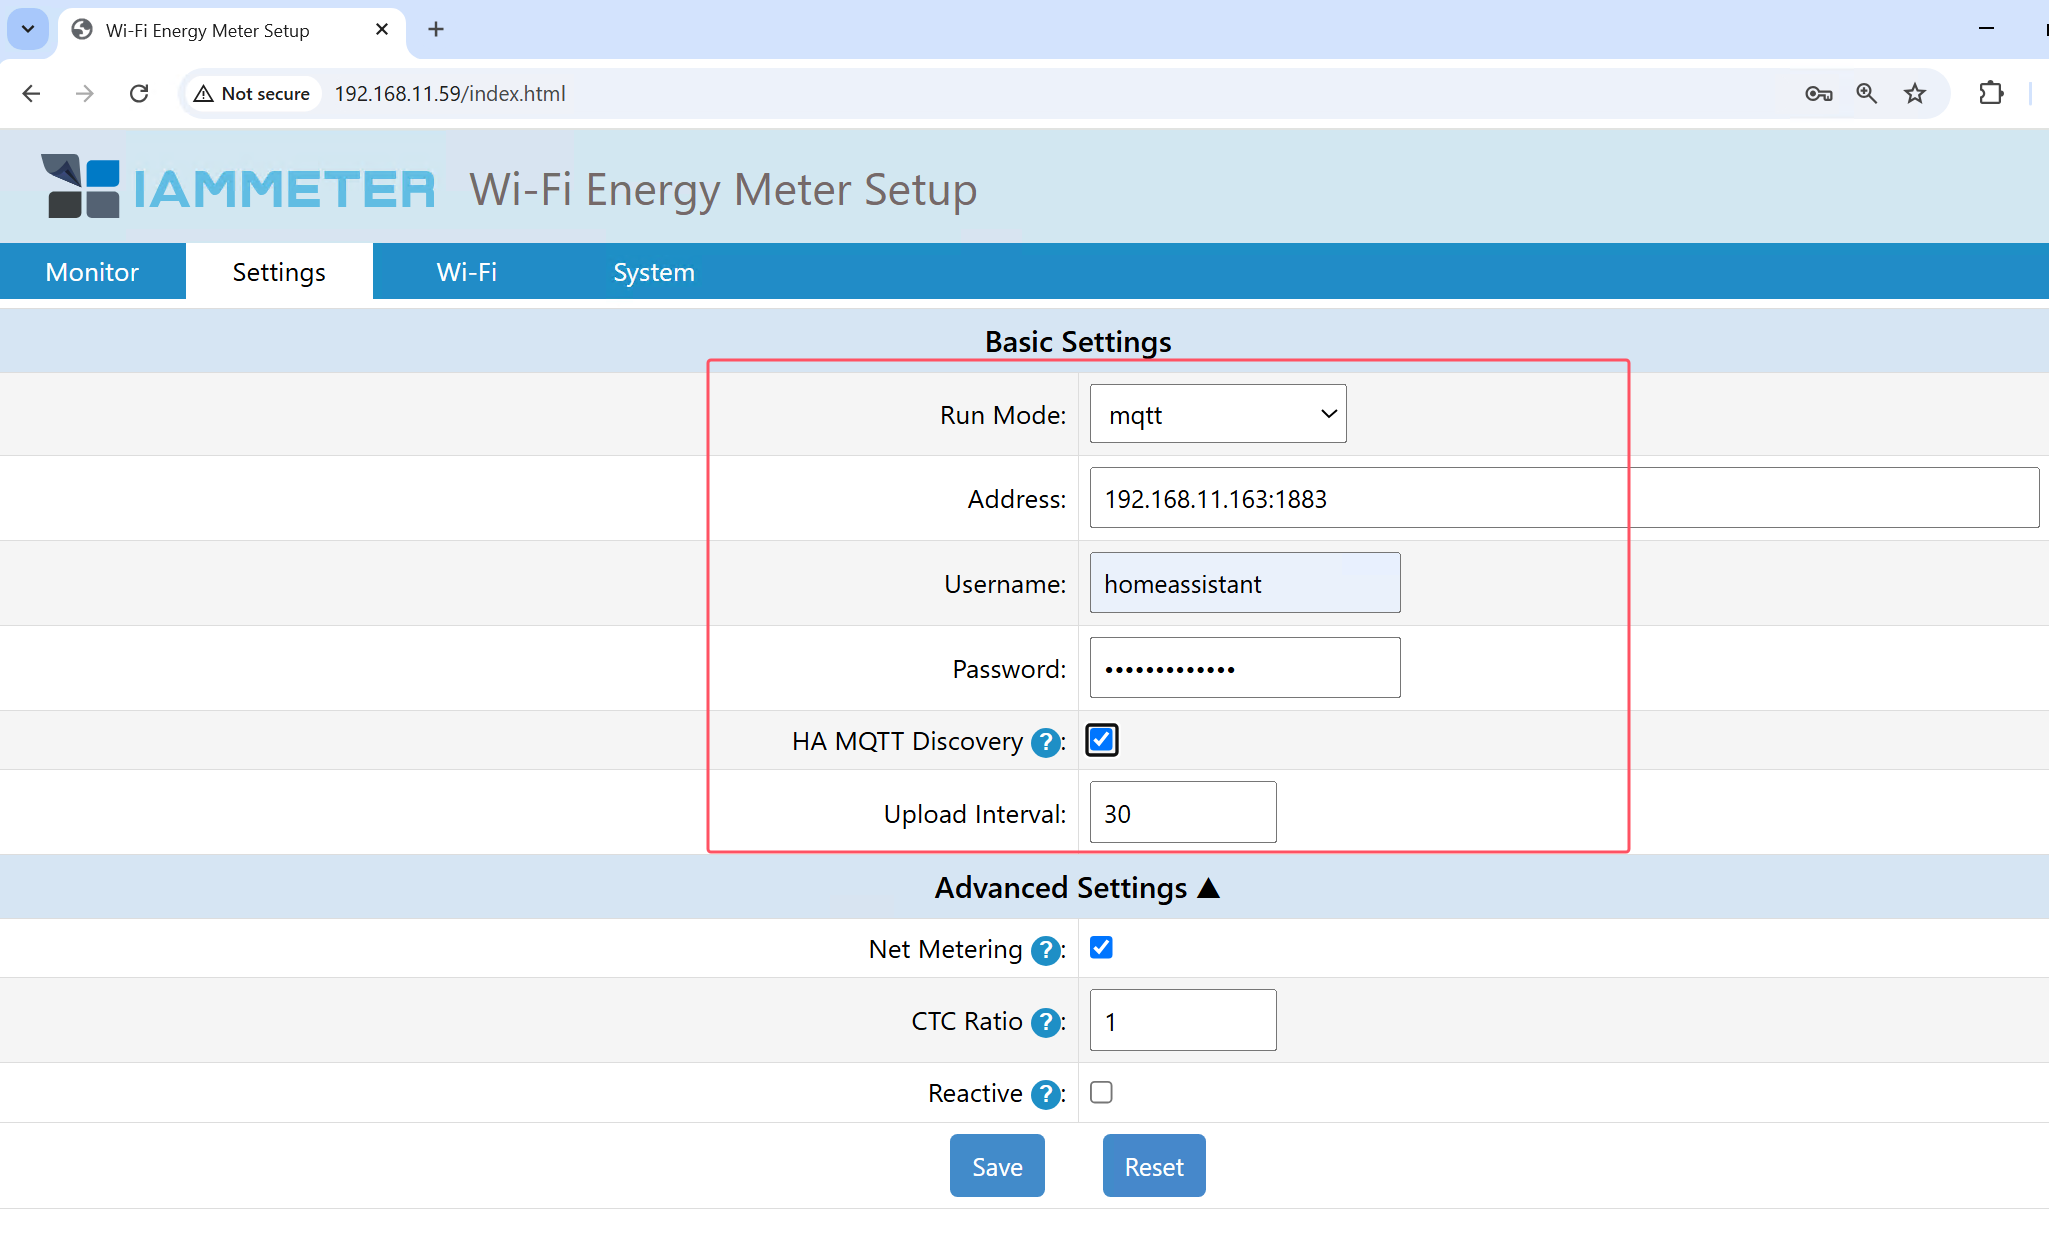
Task: Open the browser extensions puzzle icon
Action: (x=1991, y=93)
